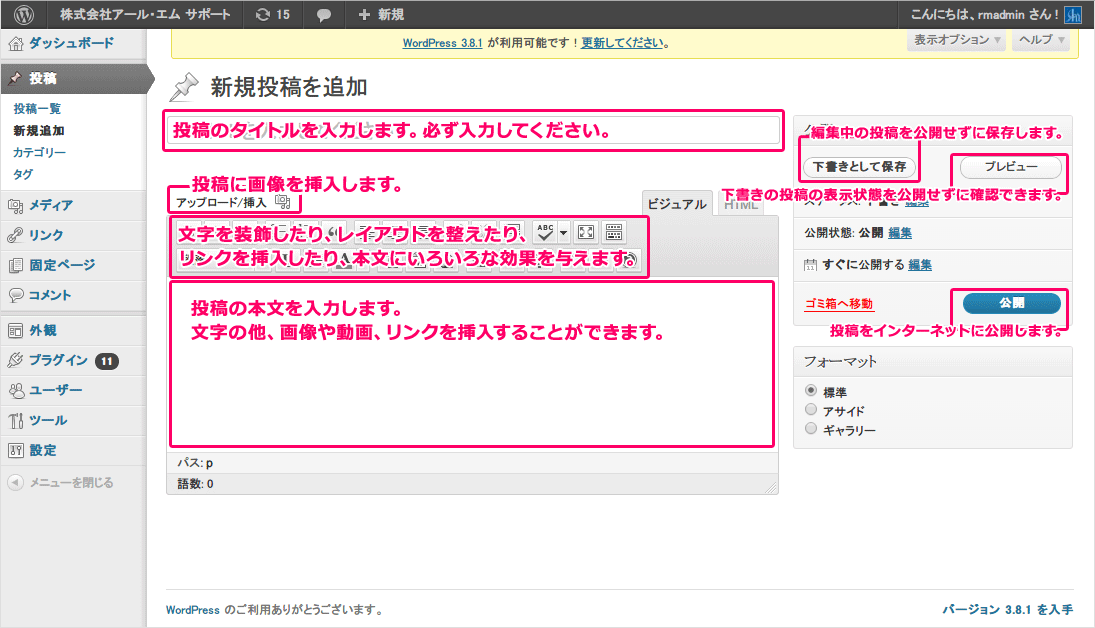Toggle the kitchen sink toolbar icon

pos(614,232)
